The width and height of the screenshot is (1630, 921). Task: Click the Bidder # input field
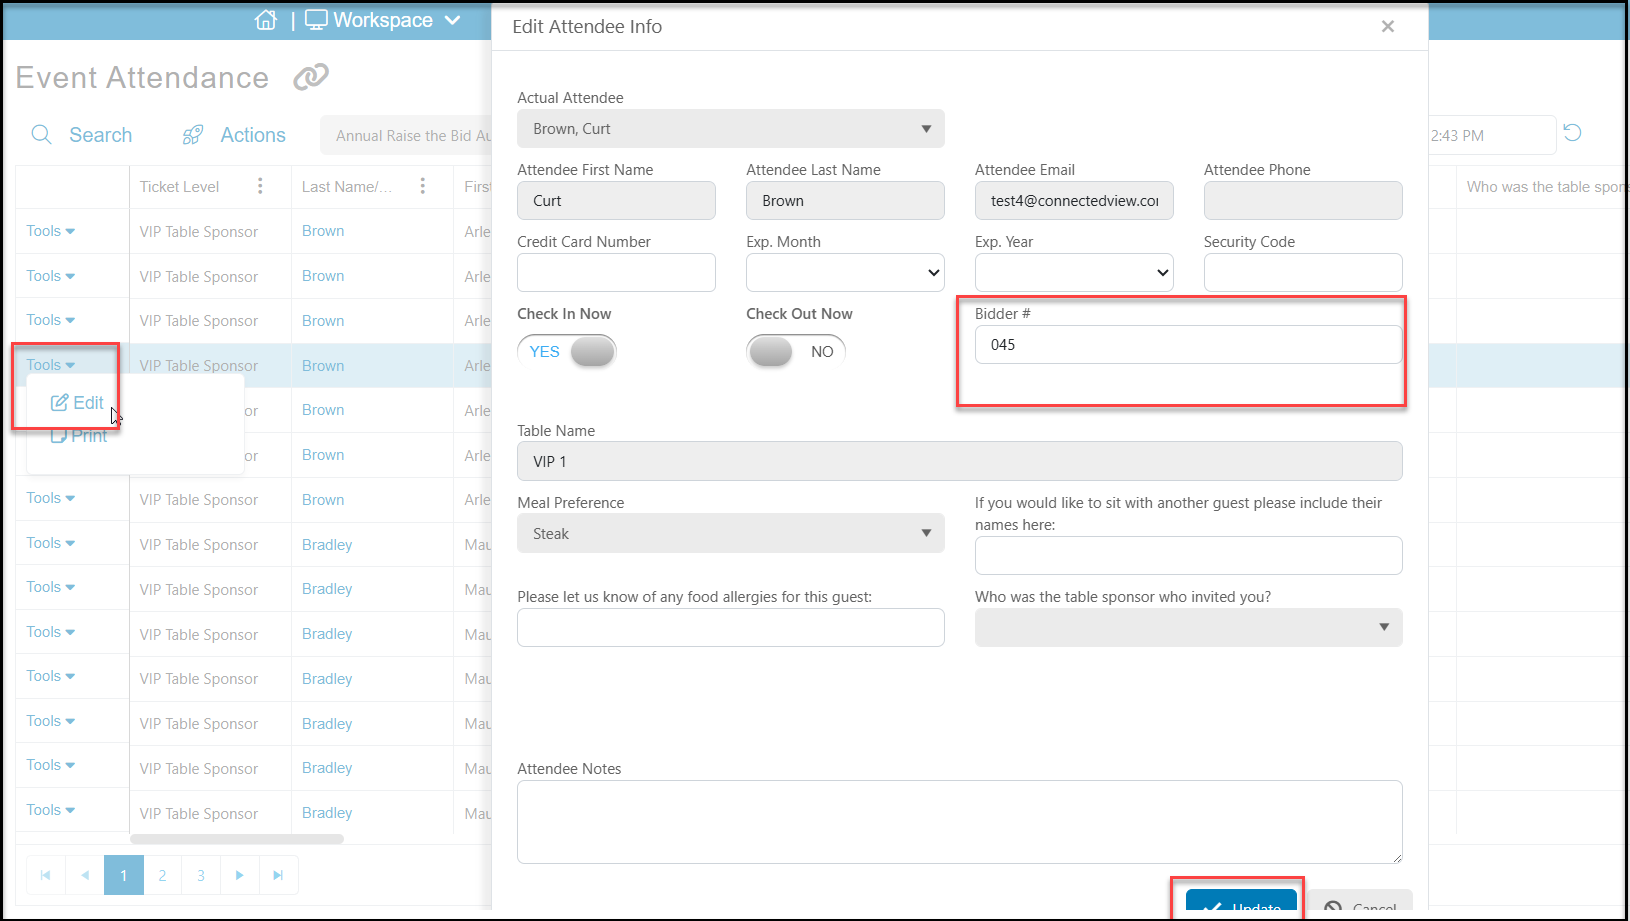1189,345
